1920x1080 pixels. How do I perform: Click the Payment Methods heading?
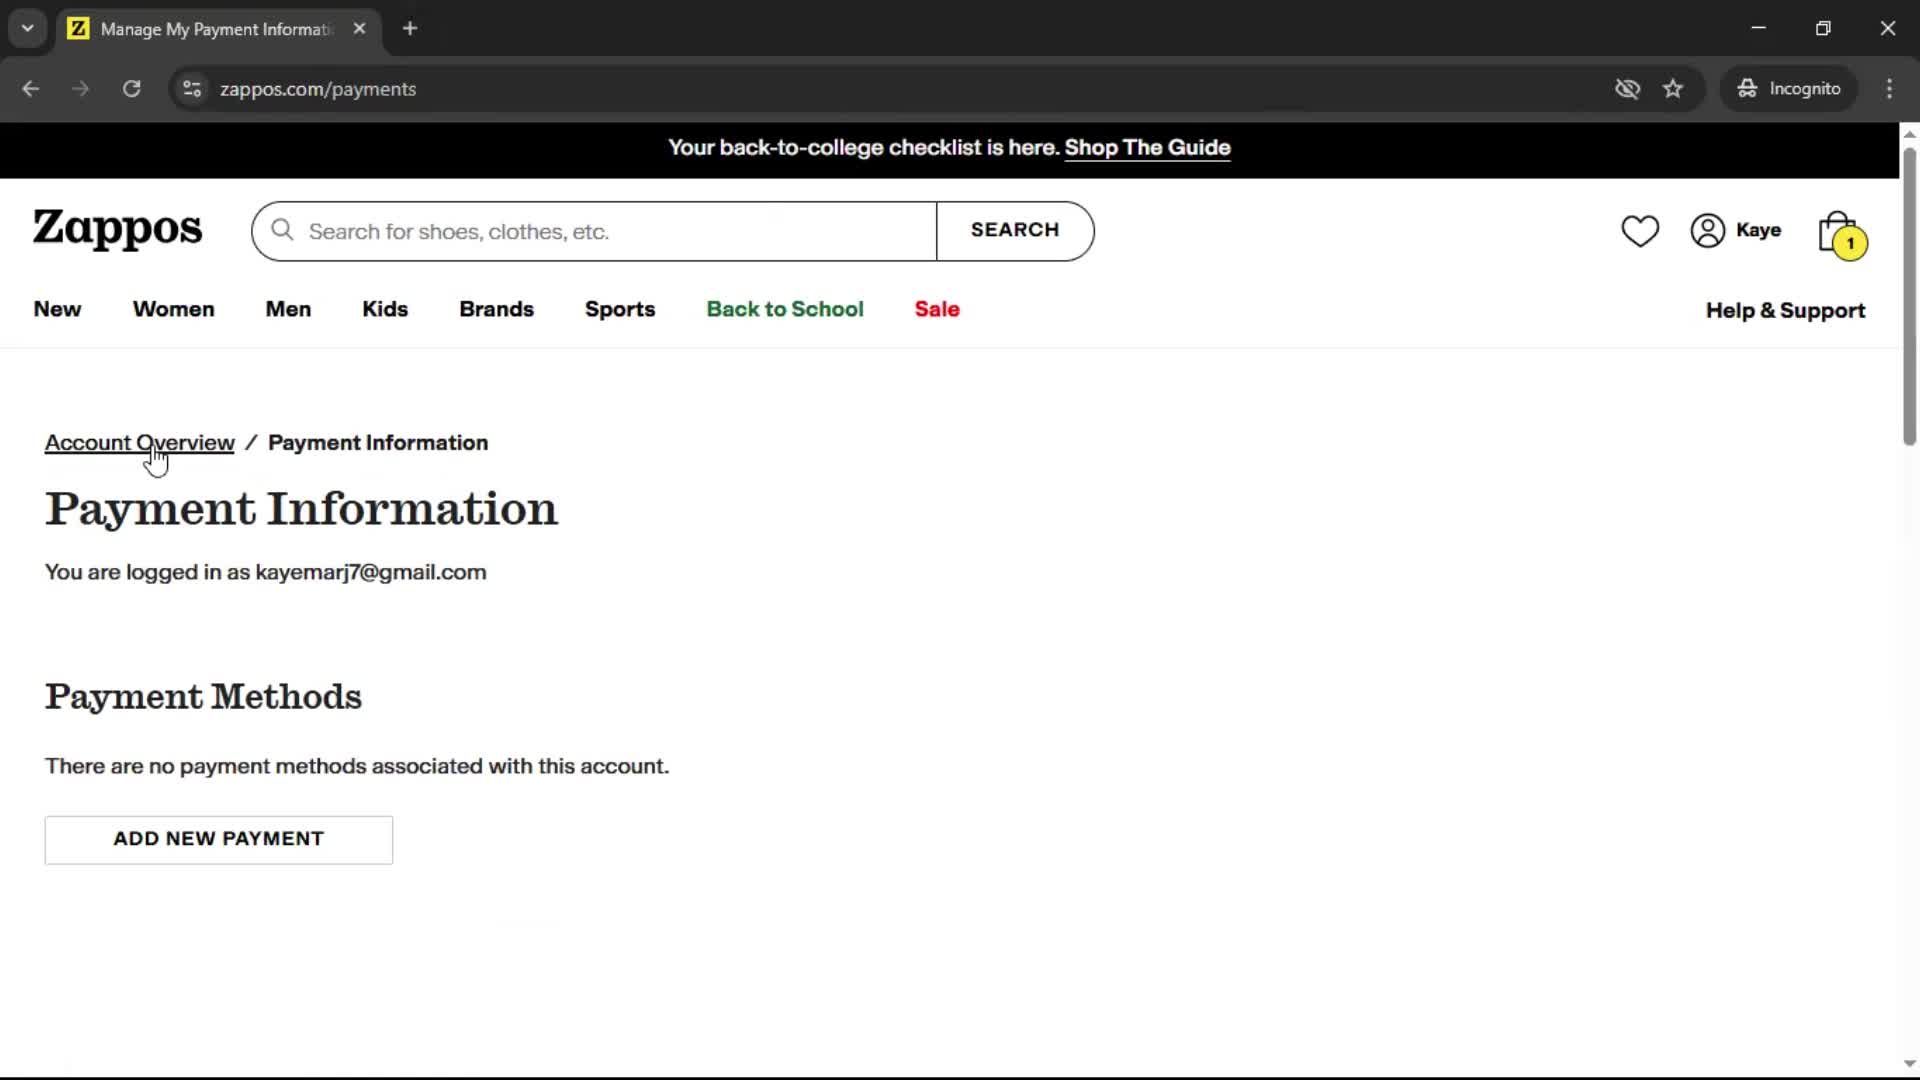203,697
